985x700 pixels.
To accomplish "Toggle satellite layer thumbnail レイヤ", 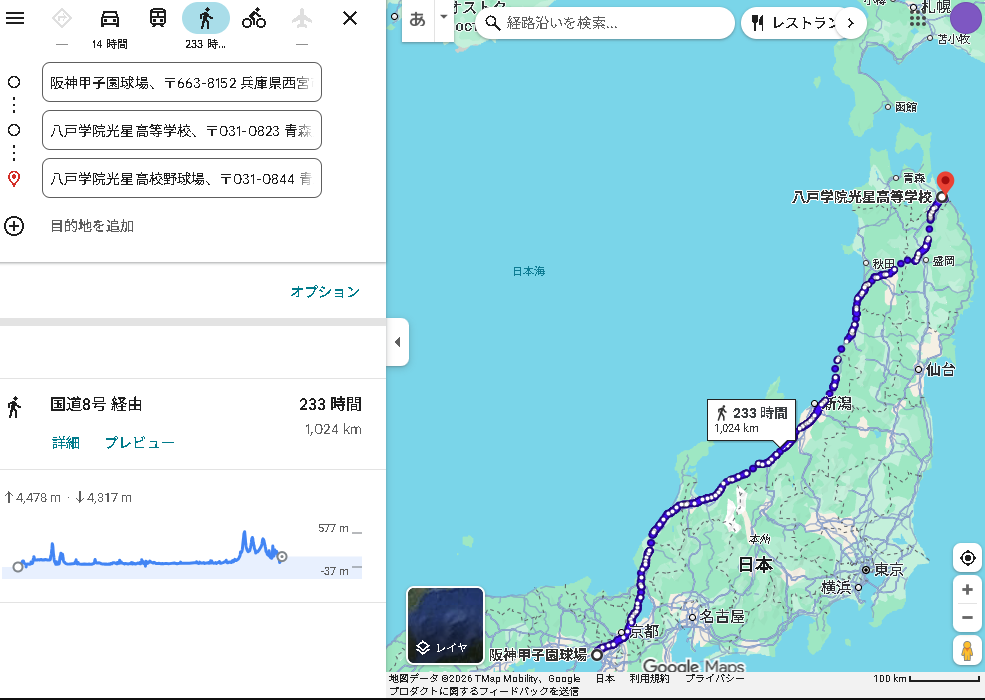I will pyautogui.click(x=445, y=626).
